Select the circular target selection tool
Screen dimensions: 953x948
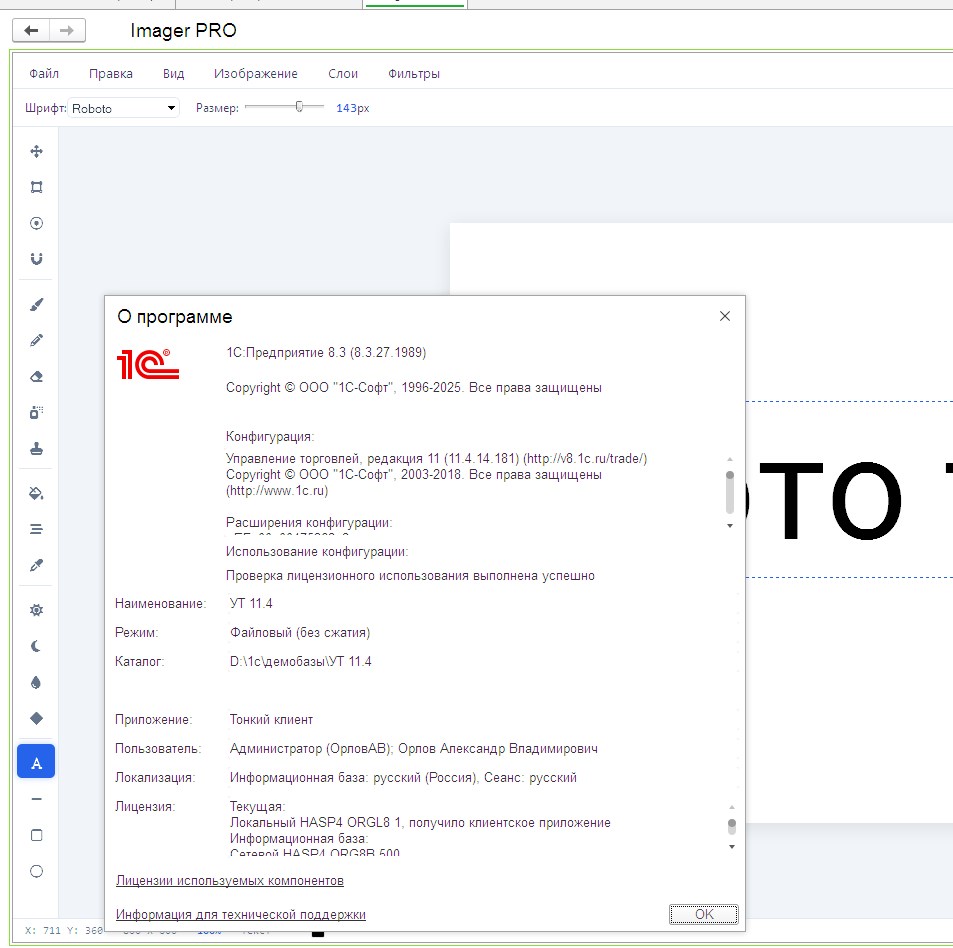tap(36, 224)
